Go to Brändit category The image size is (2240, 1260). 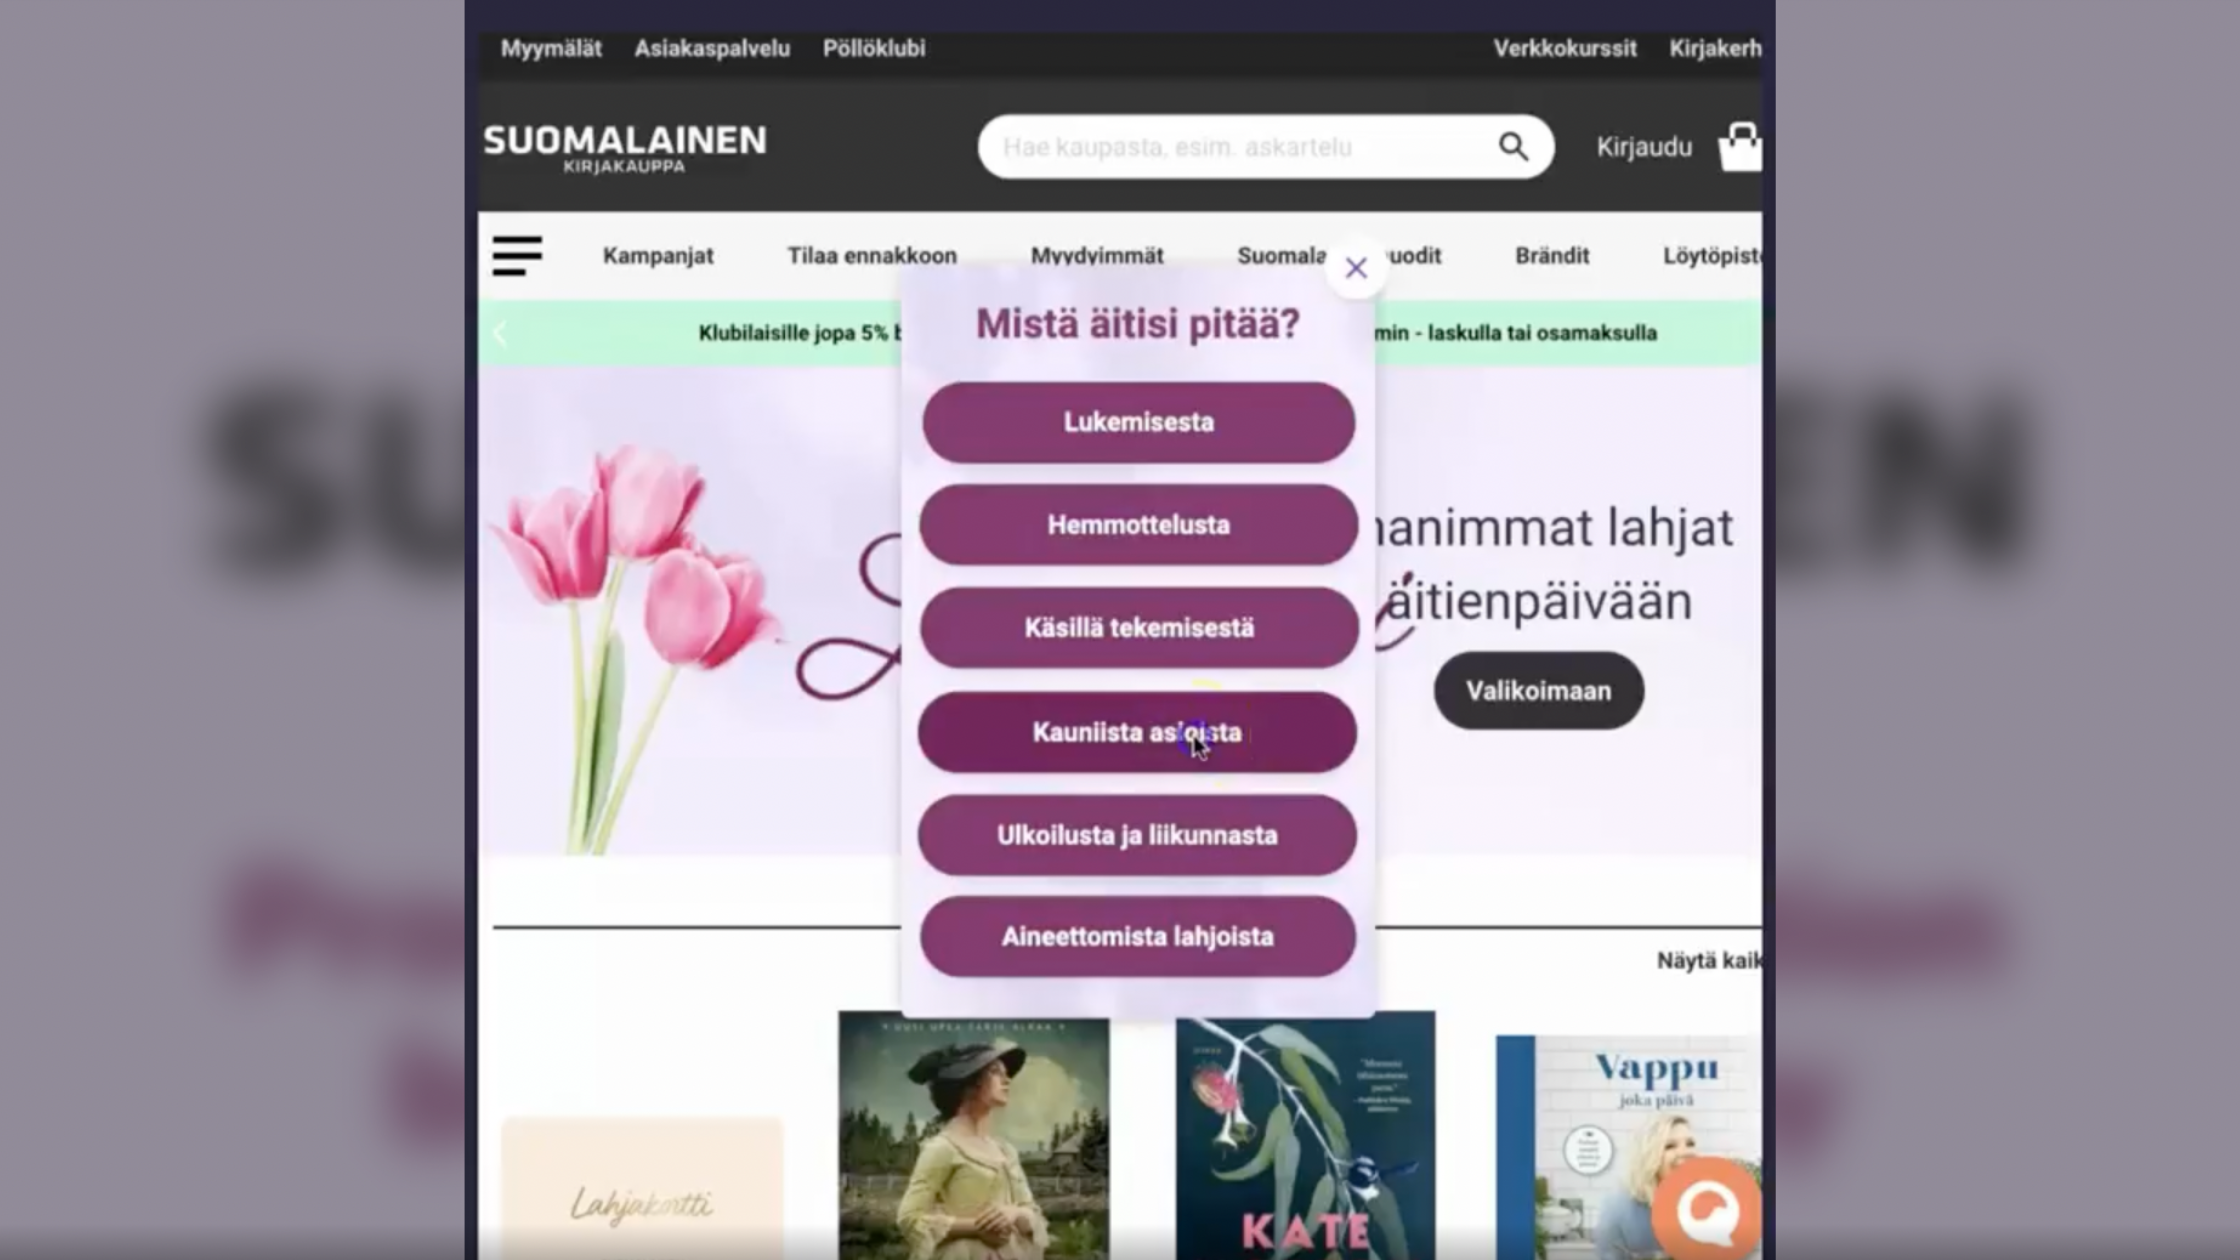(x=1551, y=256)
